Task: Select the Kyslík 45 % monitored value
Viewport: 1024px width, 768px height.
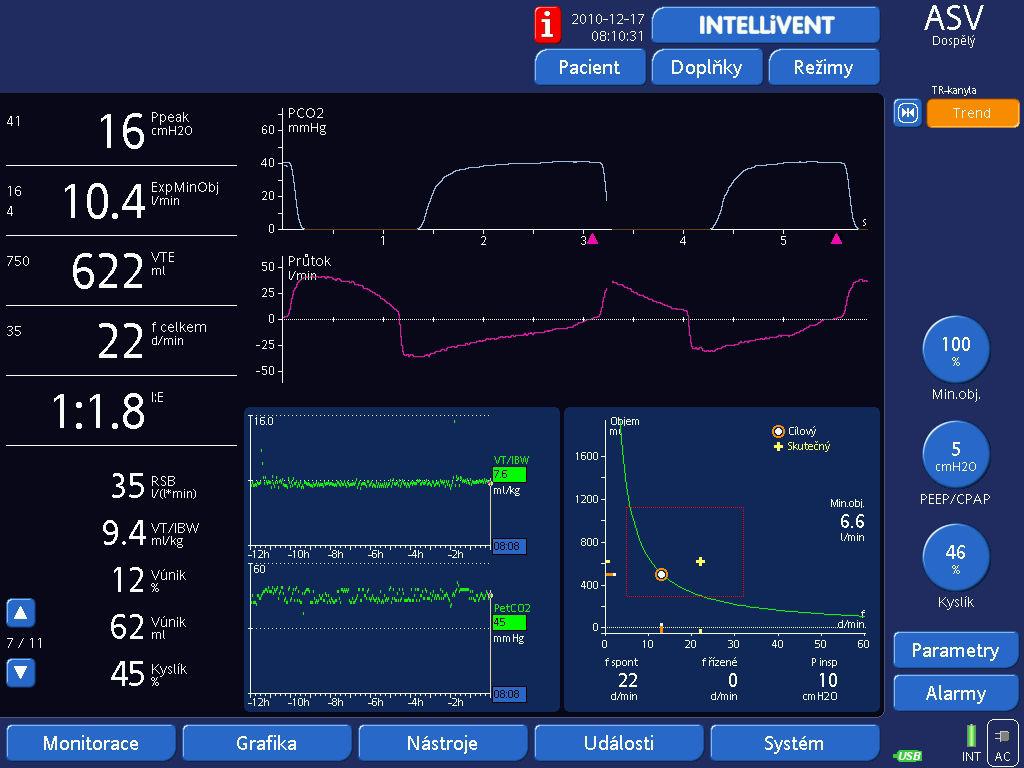Action: pyautogui.click(x=150, y=674)
